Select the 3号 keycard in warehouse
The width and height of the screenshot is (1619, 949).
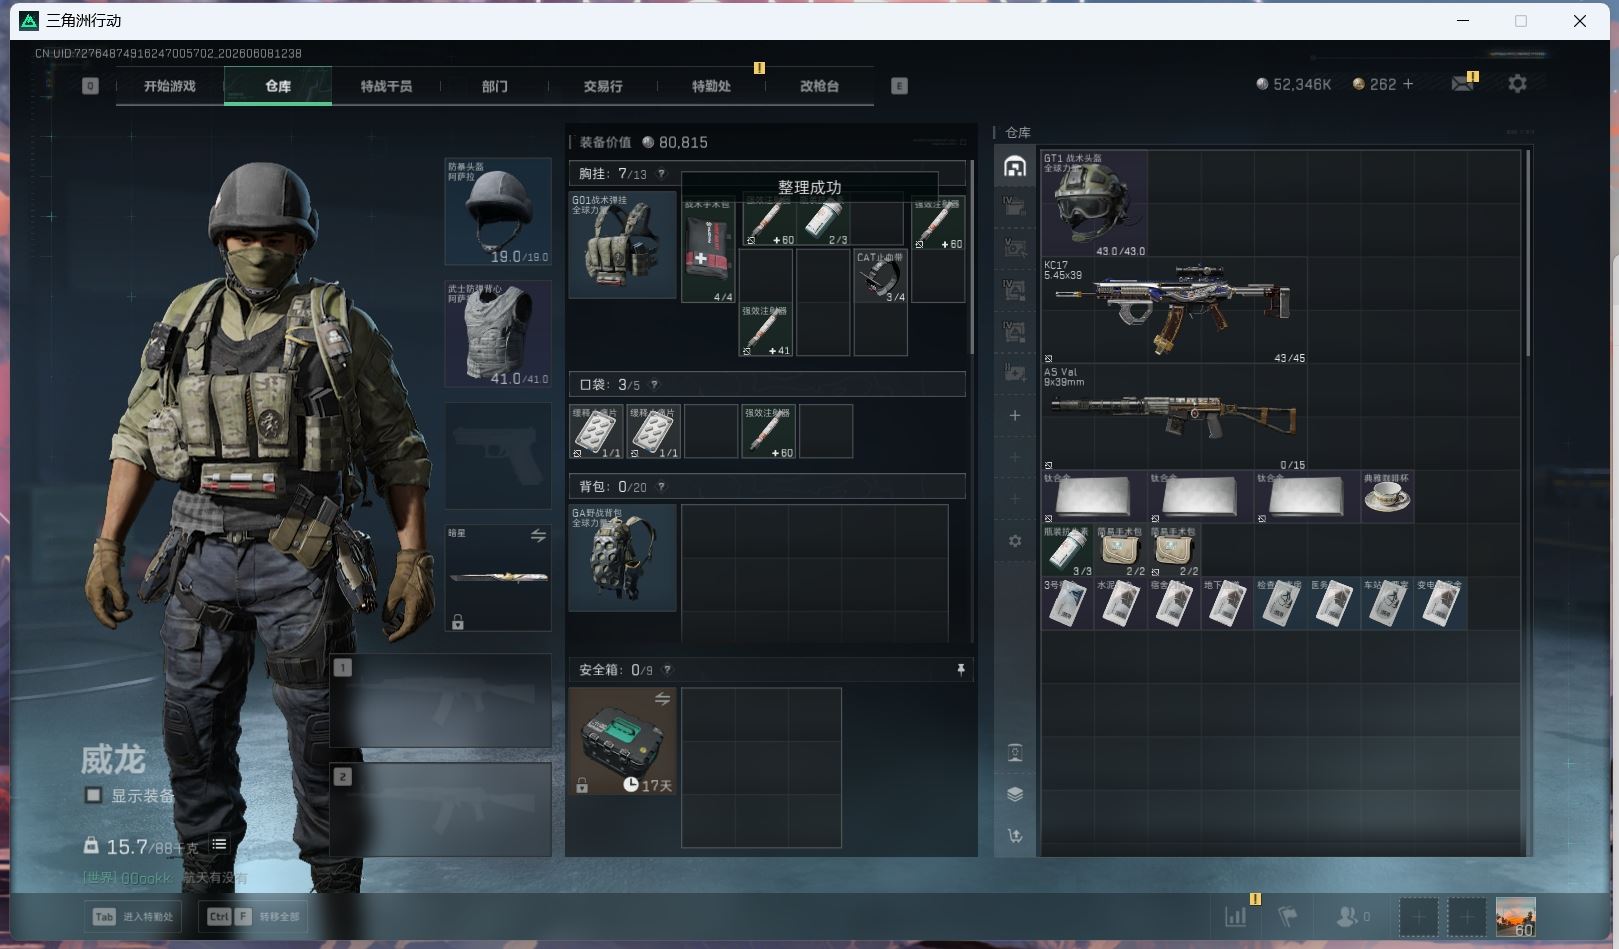click(1067, 603)
